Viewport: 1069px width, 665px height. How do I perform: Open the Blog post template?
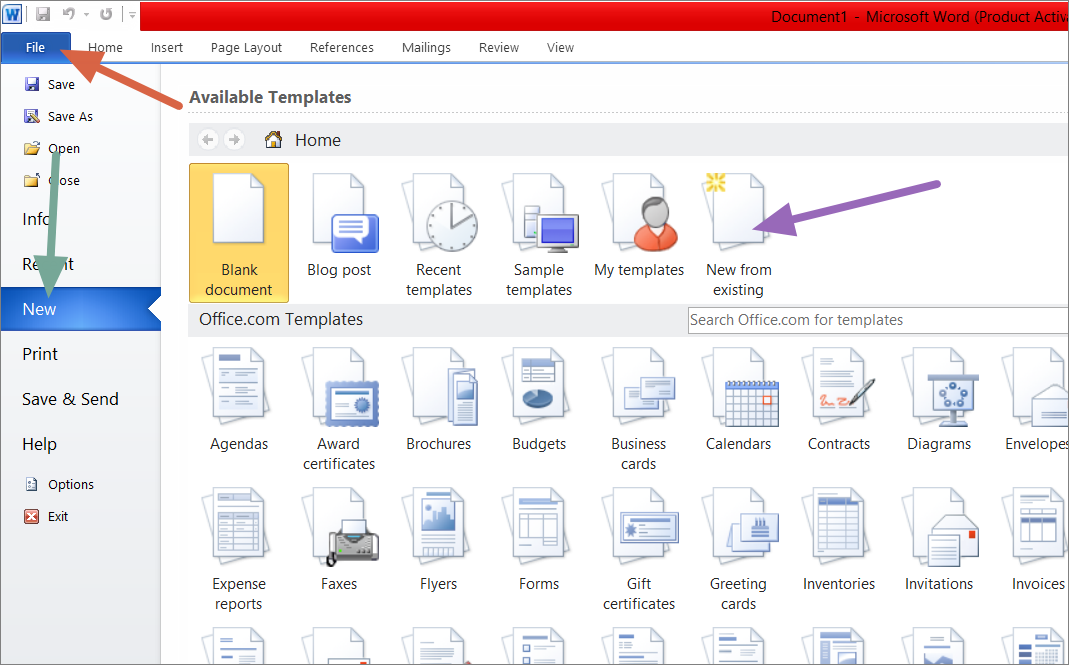[339, 228]
